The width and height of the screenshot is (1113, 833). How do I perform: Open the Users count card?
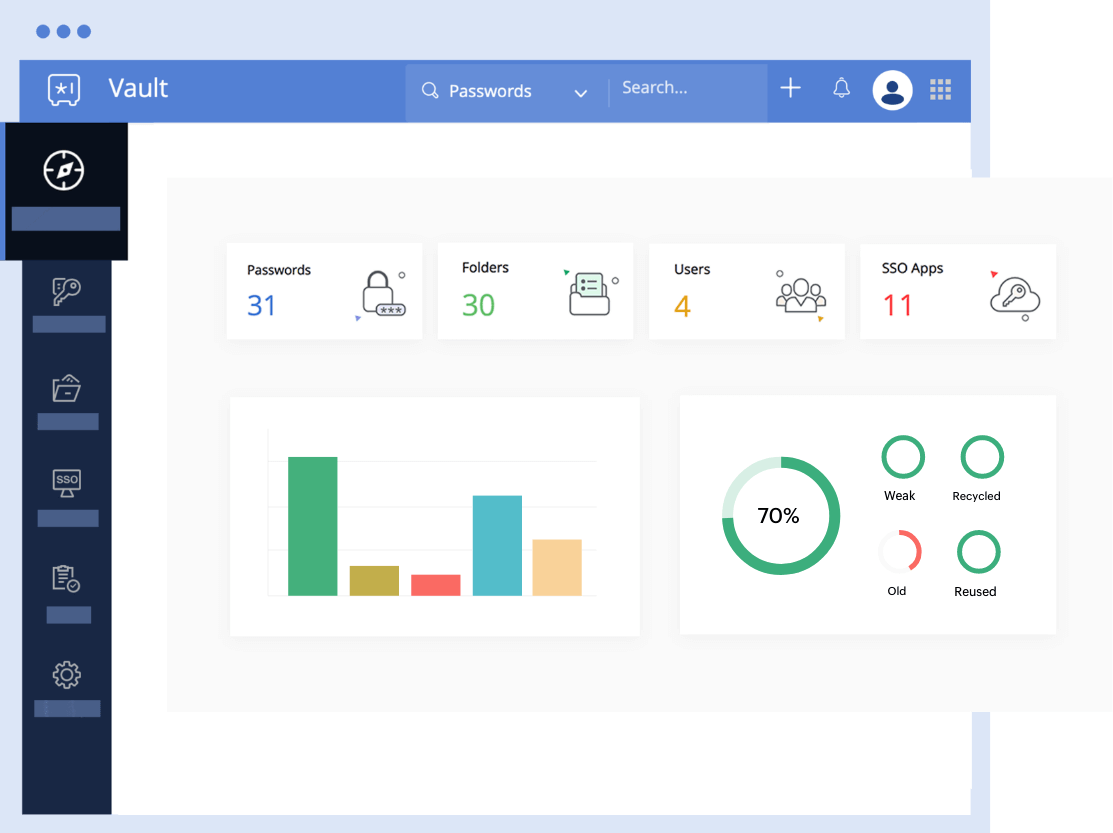[746, 291]
